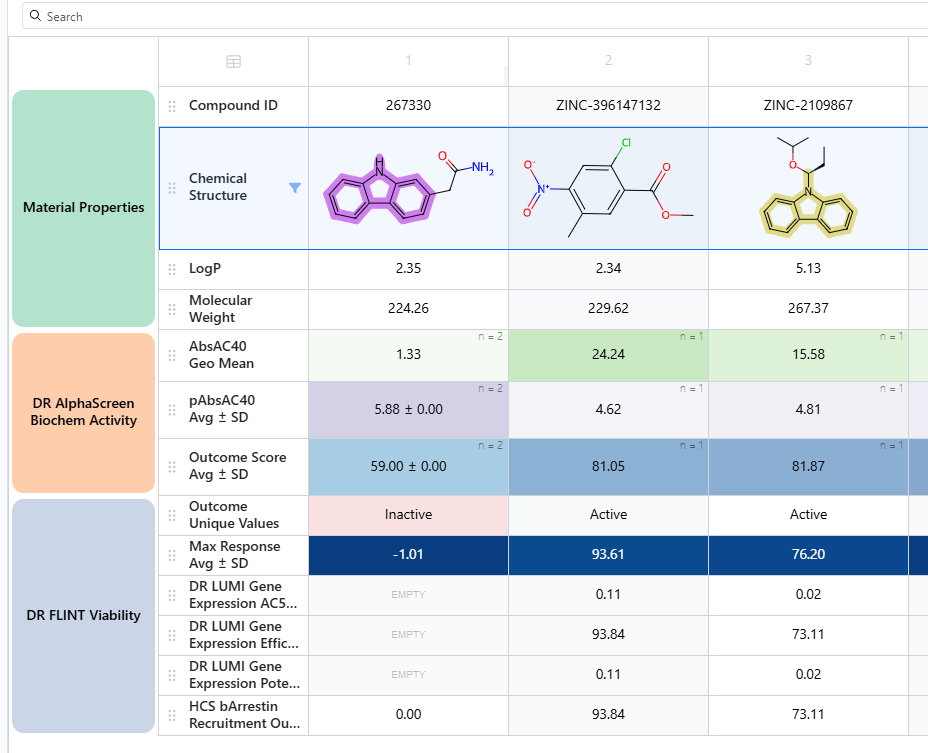Click Molecular Weight value 224.26
Image resolution: width=928 pixels, height=753 pixels.
(408, 308)
